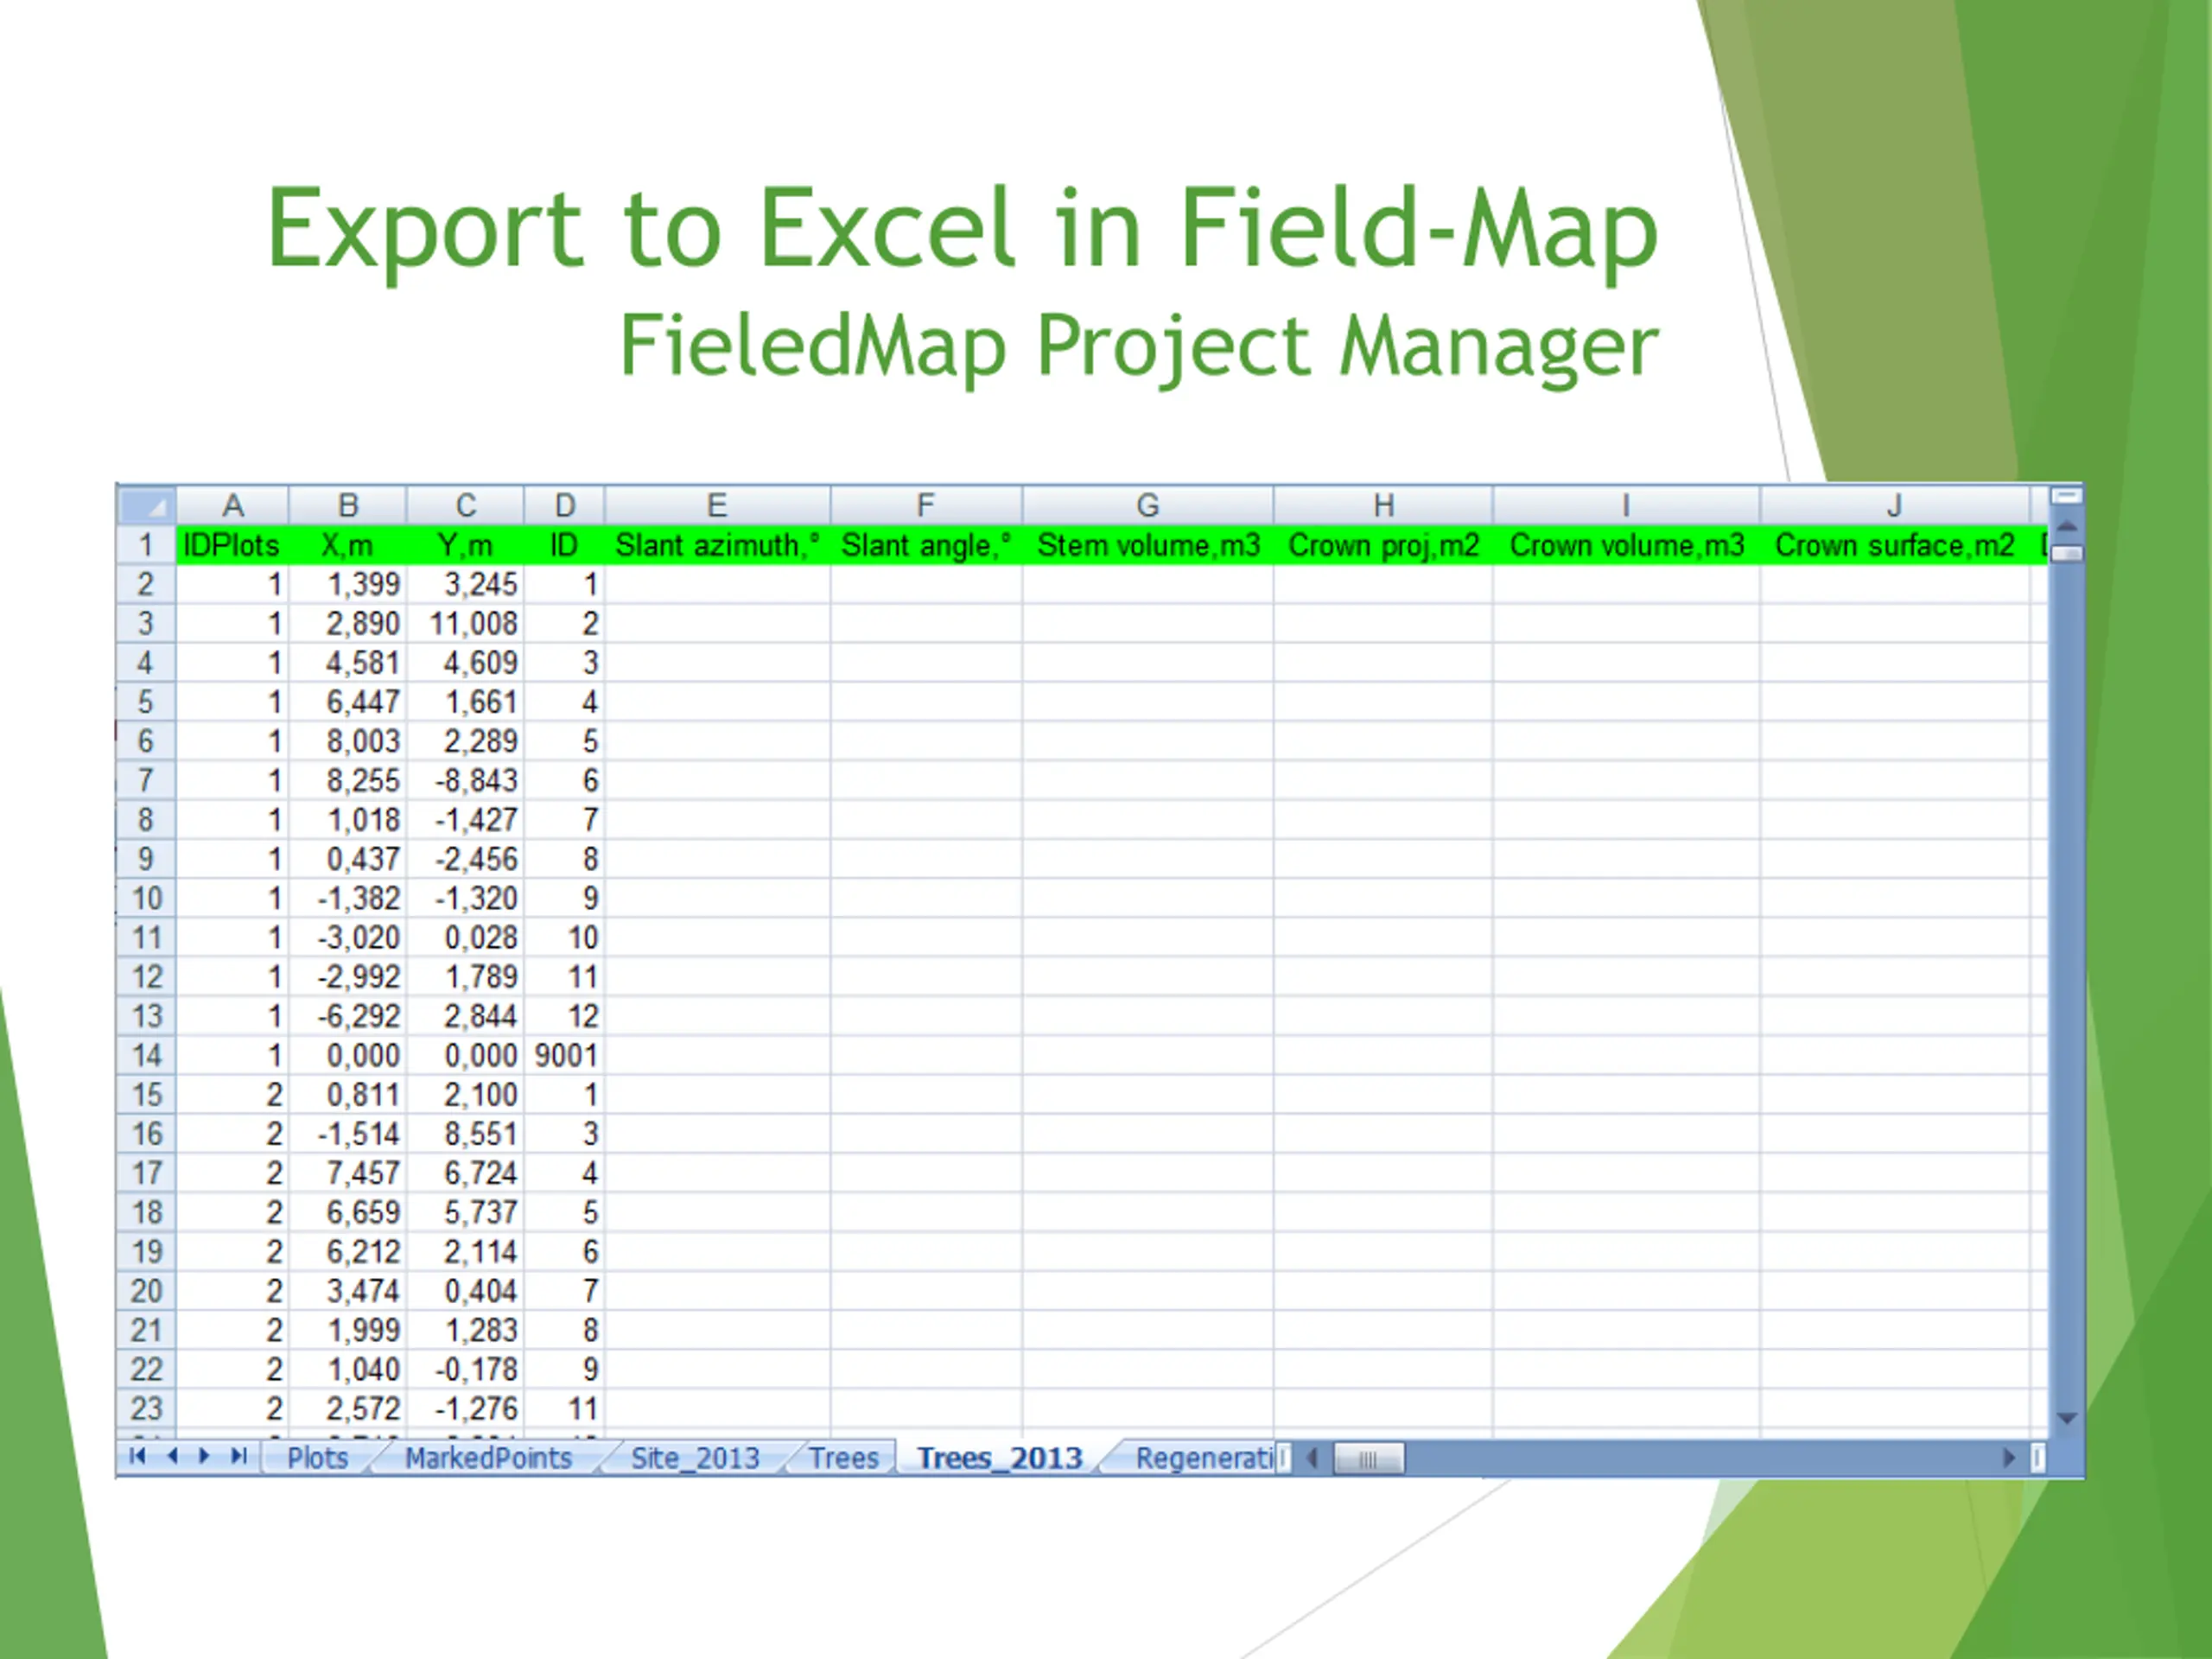Switch to the Trees sheet tab

pos(843,1458)
